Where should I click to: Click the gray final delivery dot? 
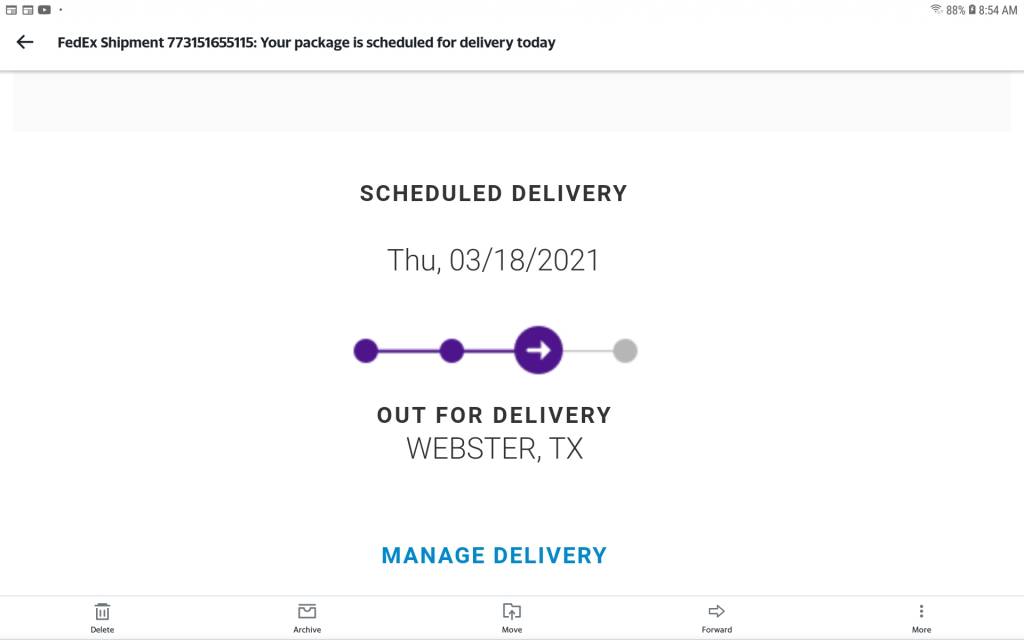coord(625,351)
